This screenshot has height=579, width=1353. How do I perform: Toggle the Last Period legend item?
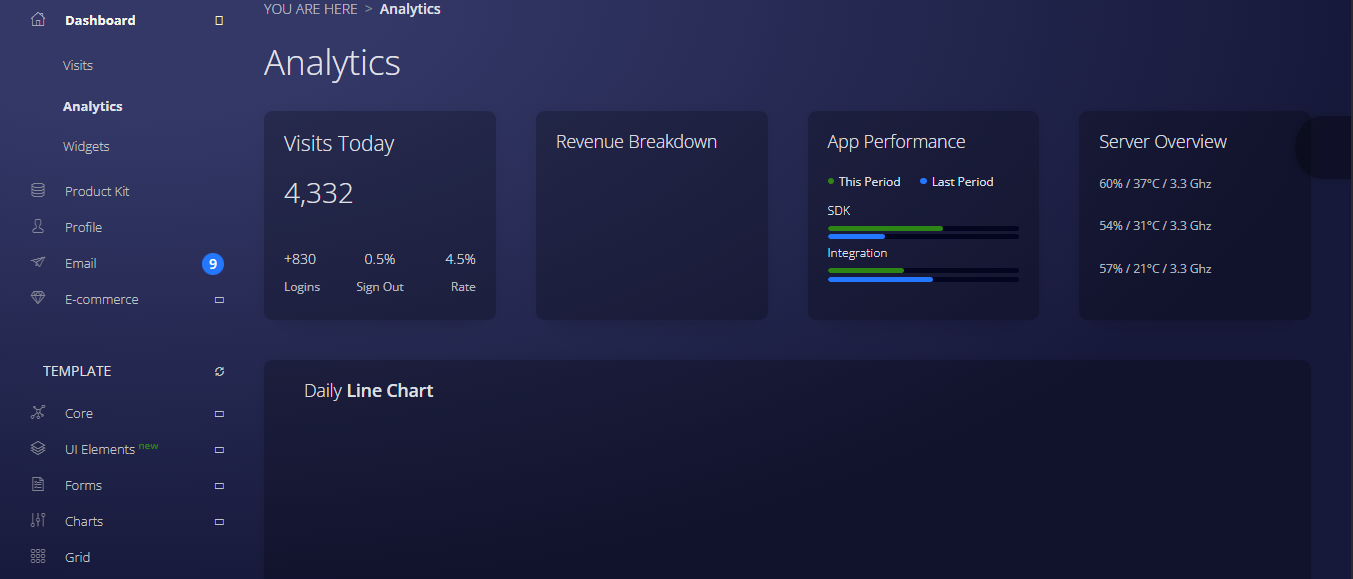[957, 182]
